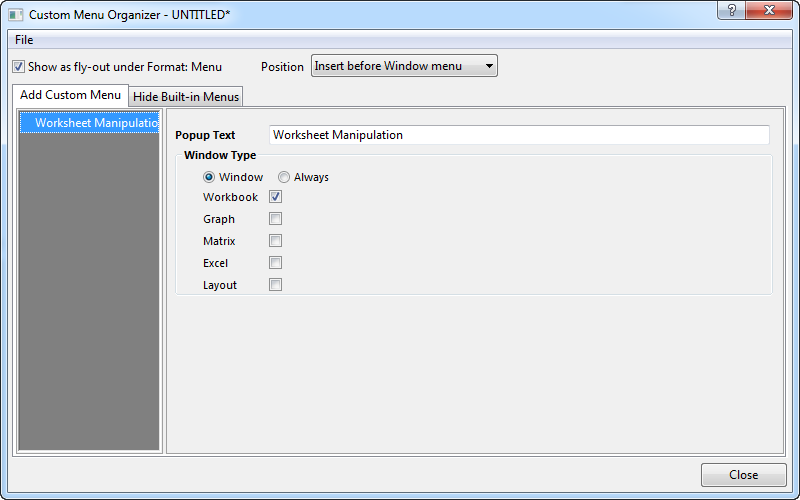Enable the Graph window type checkbox
Screen dimensions: 800x500
276,219
